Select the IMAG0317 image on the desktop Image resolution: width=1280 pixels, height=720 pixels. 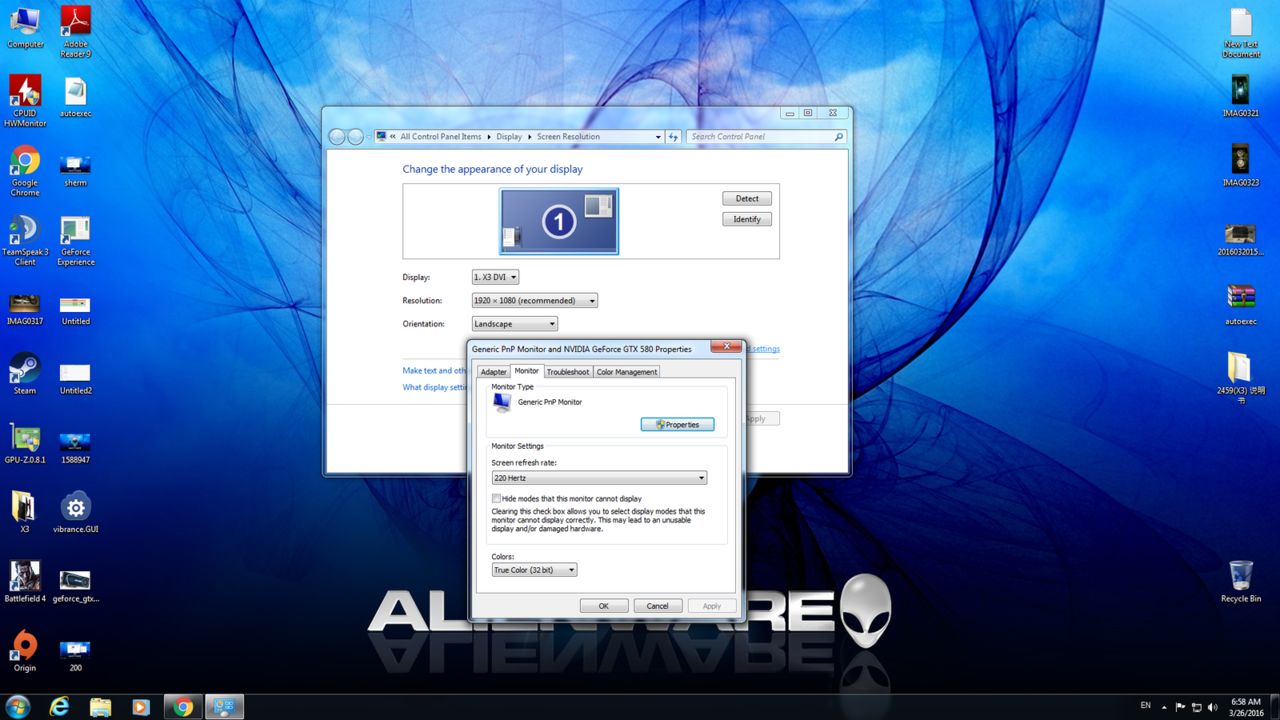tap(25, 309)
